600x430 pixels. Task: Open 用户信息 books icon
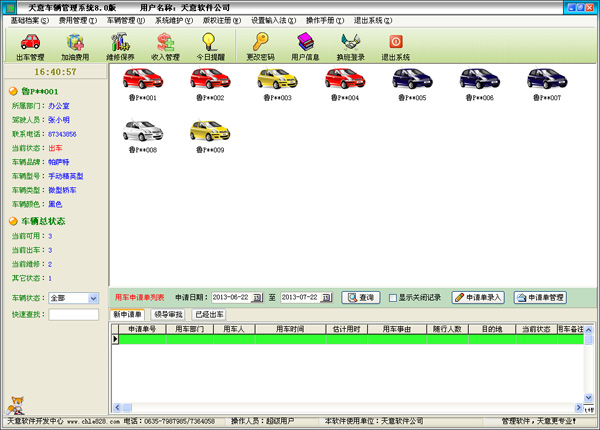coord(305,46)
